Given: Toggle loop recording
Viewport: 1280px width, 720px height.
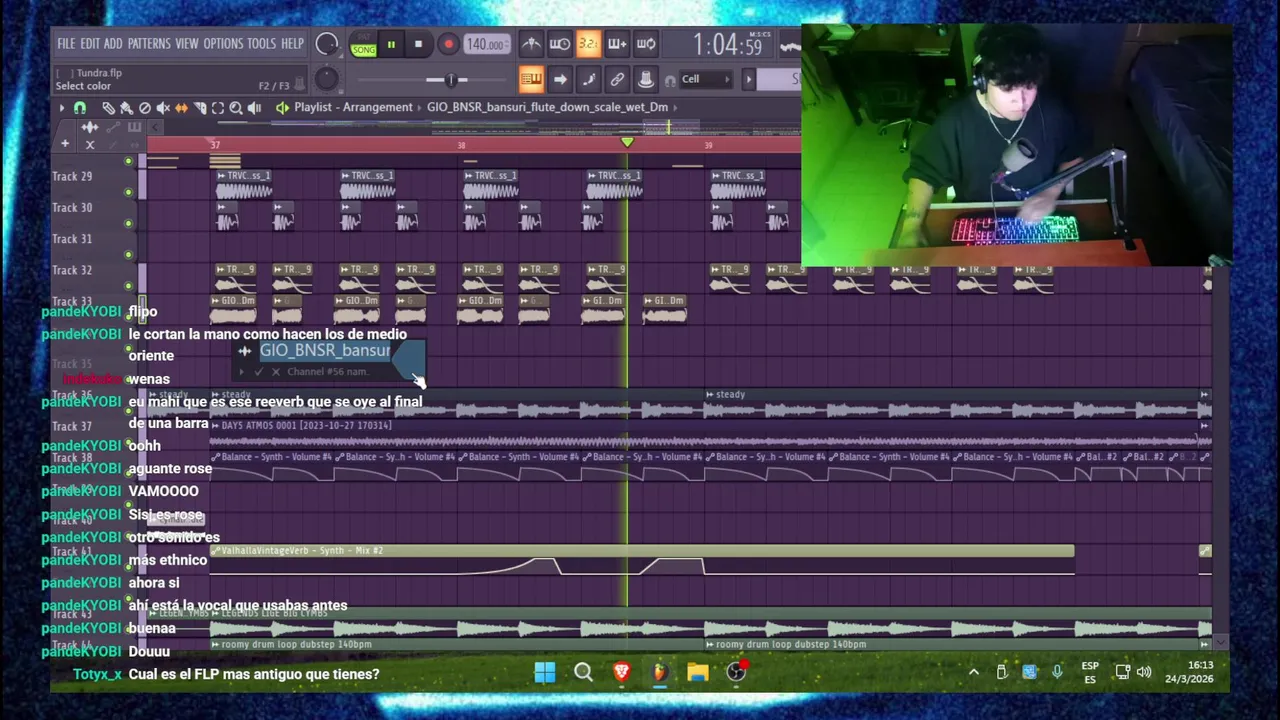Looking at the screenshot, I should pyautogui.click(x=646, y=44).
